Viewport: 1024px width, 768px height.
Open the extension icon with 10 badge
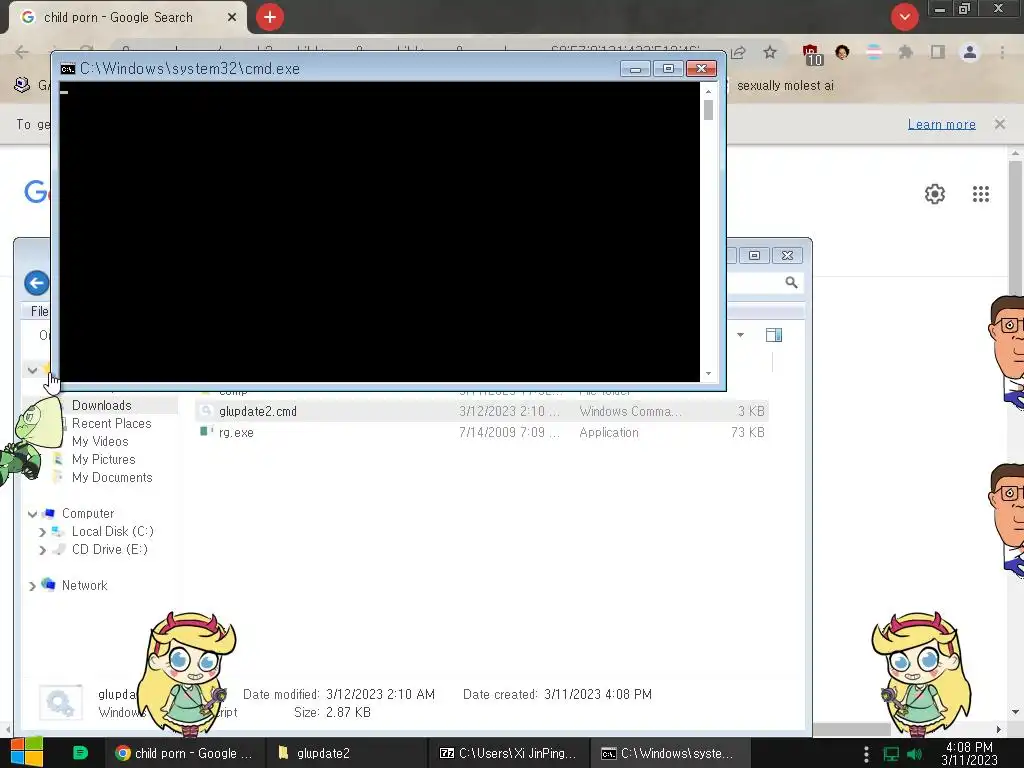812,55
